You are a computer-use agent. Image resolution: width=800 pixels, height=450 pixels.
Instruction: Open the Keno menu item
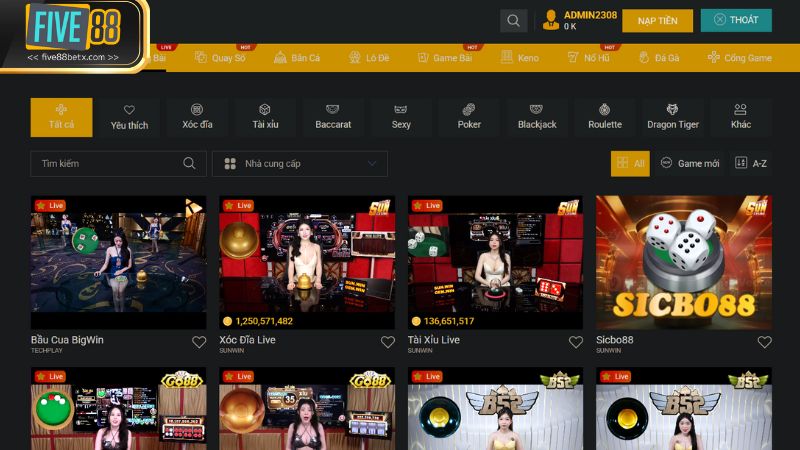coord(520,58)
